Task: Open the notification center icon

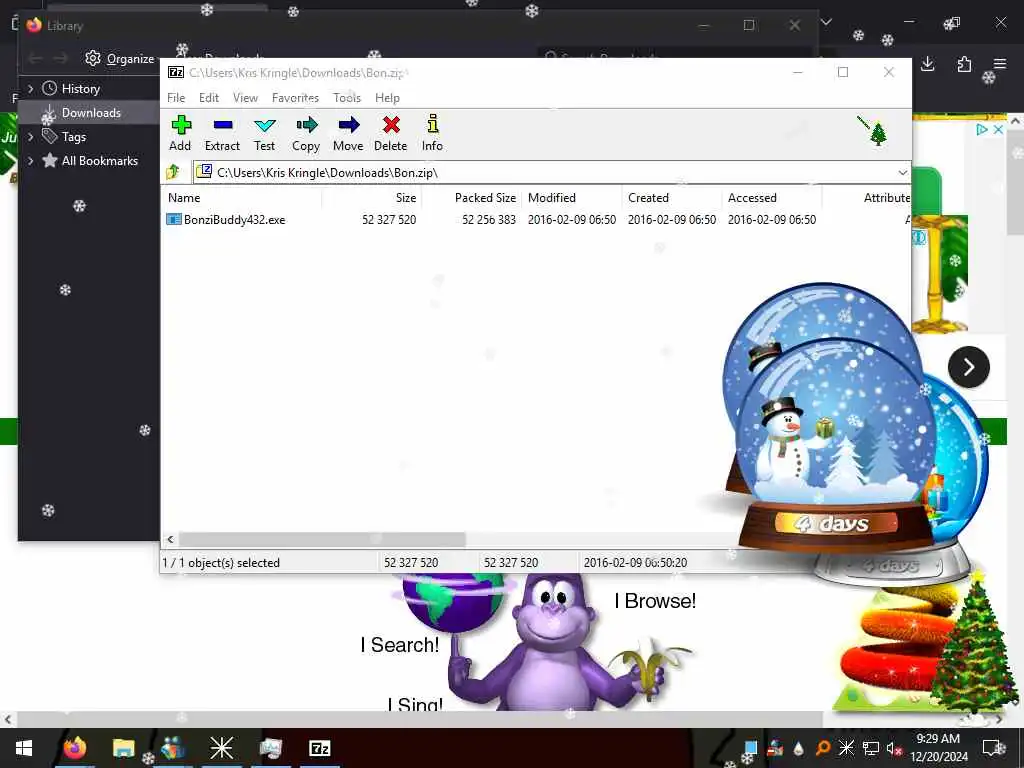Action: pyautogui.click(x=993, y=748)
